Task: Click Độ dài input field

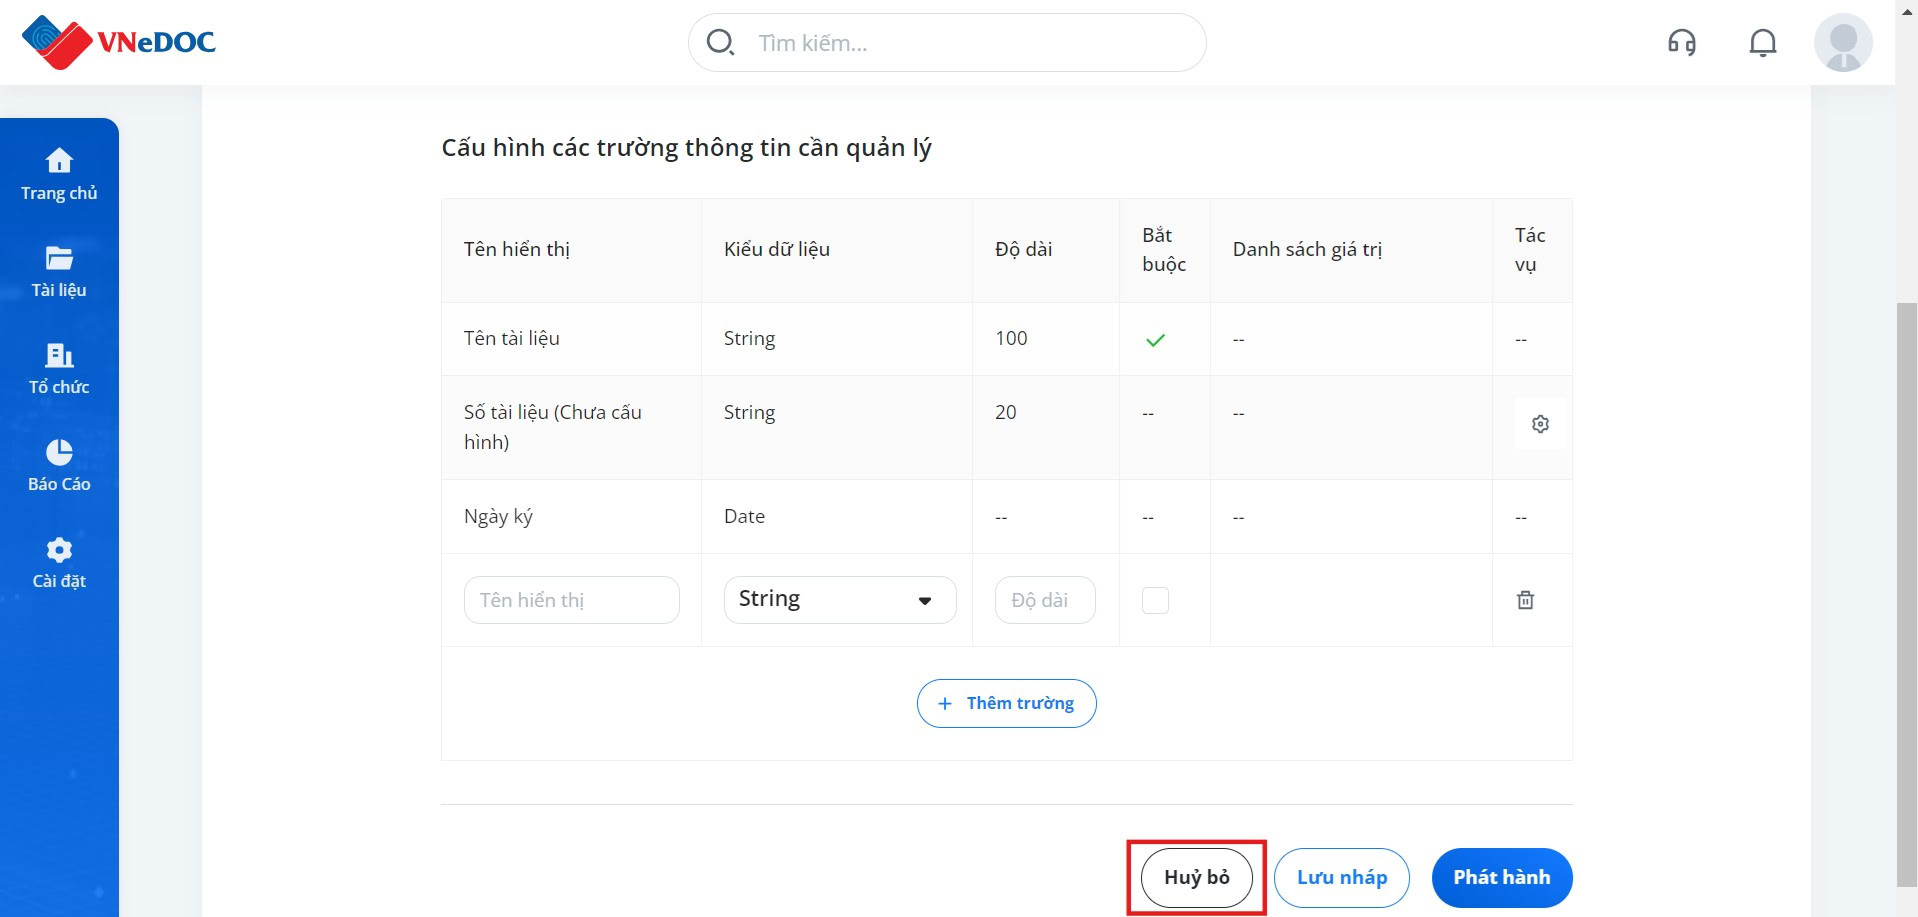Action: (x=1045, y=600)
